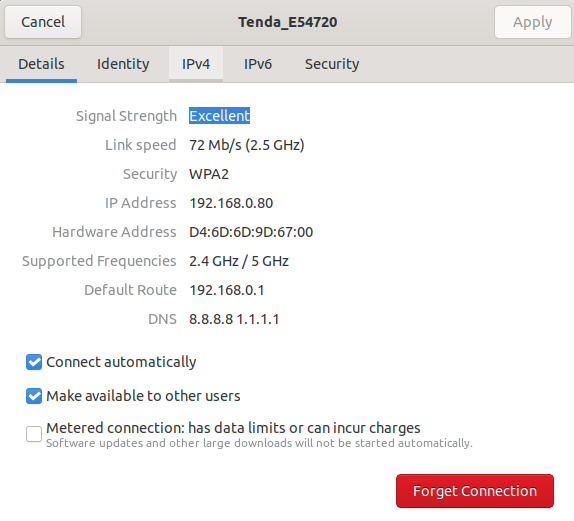Disable Connect automatically checkbox
This screenshot has width=574, height=521.
click(x=34, y=362)
